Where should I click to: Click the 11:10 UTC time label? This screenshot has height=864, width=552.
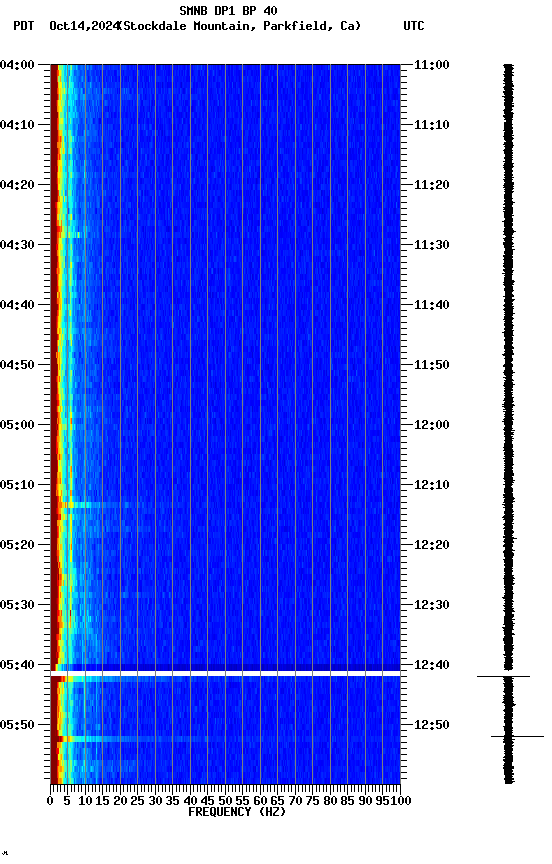pyautogui.click(x=432, y=125)
